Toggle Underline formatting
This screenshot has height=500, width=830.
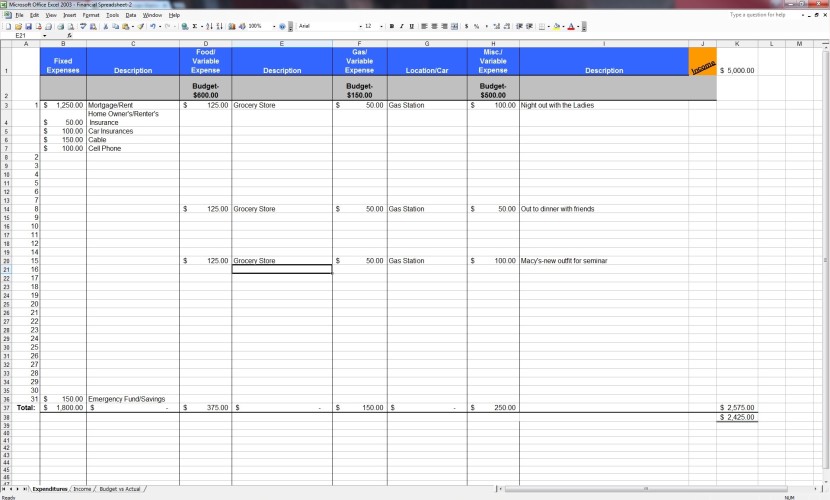411,26
